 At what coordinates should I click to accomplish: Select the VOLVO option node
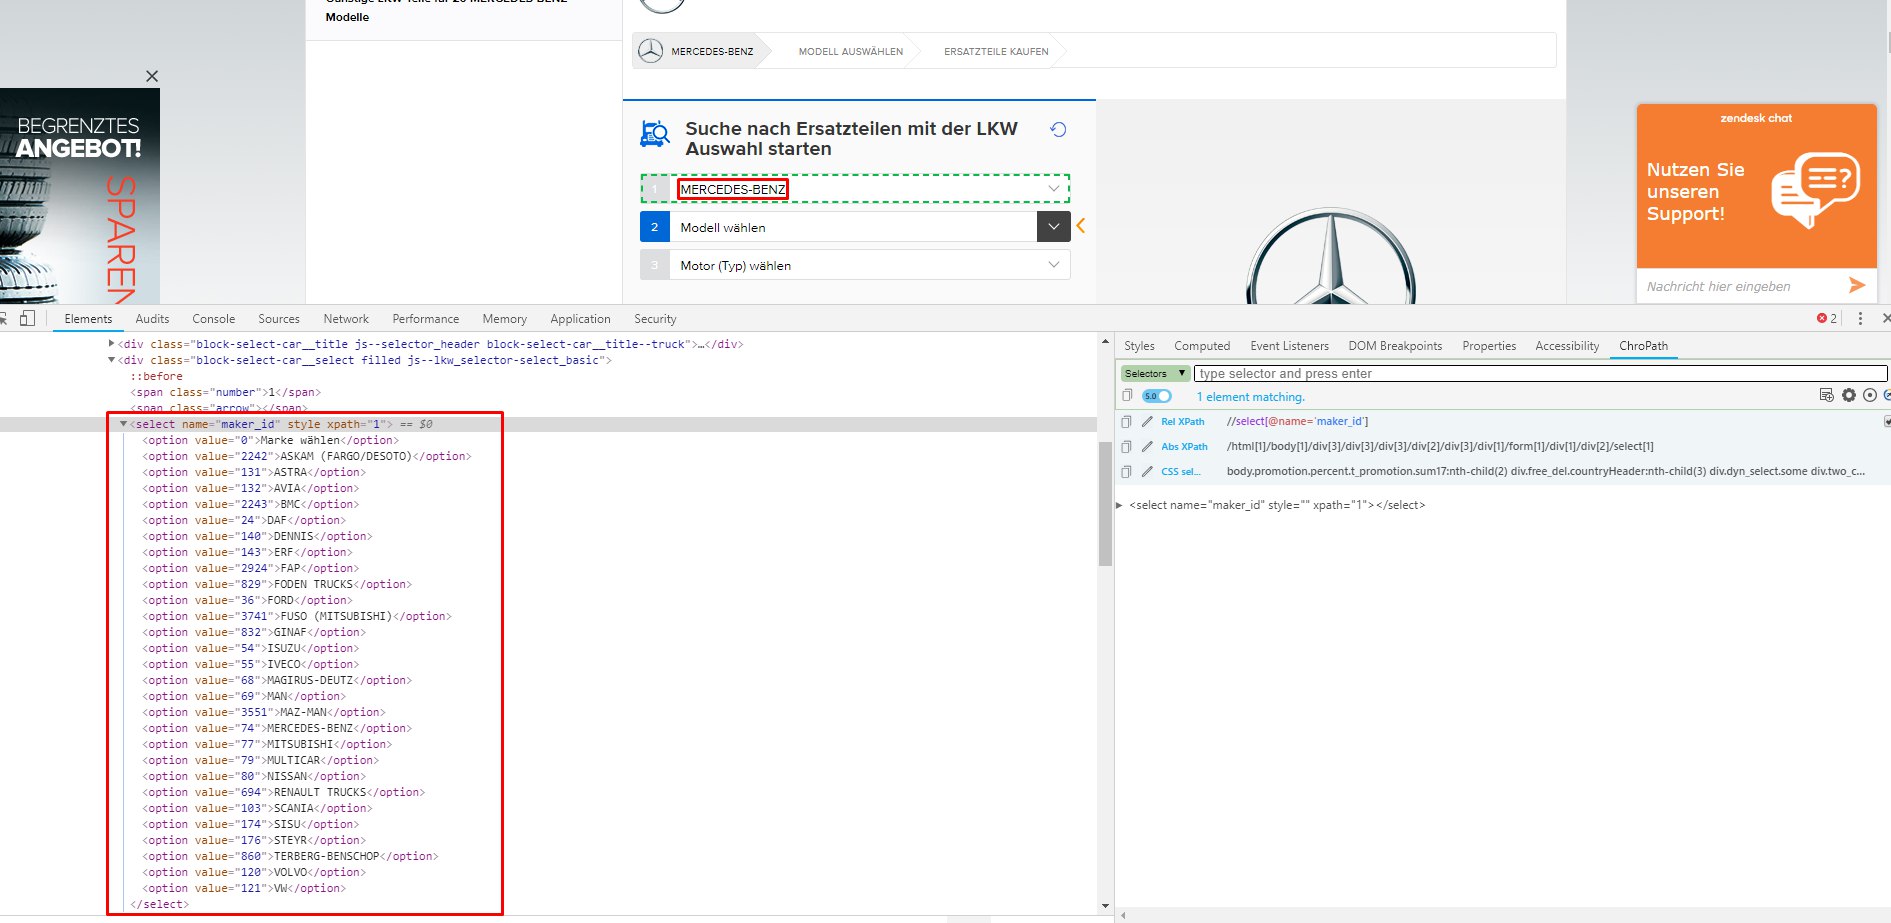pos(254,872)
